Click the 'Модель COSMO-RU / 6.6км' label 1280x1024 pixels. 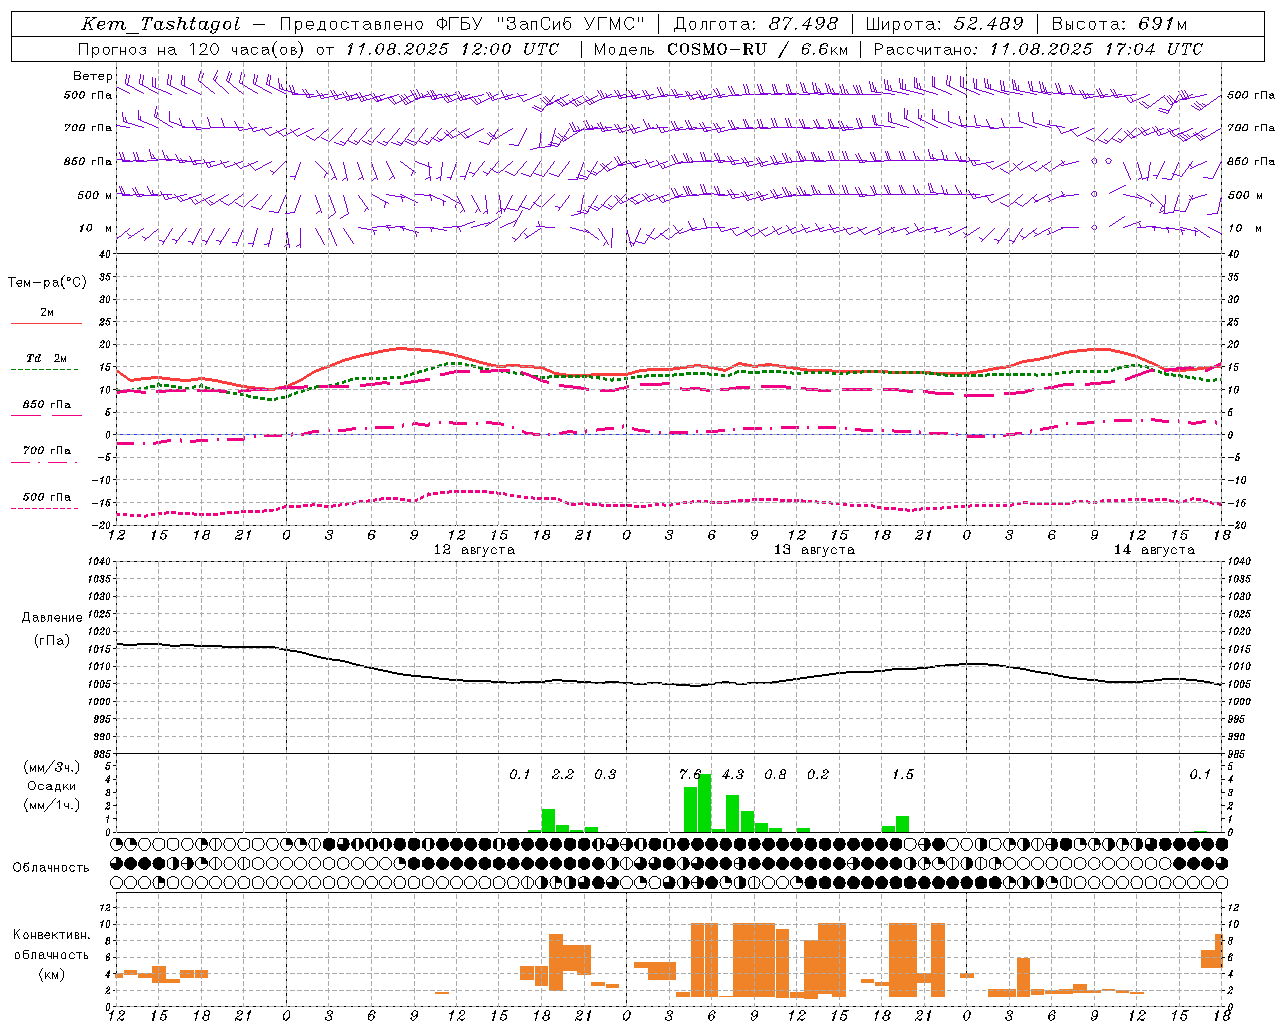tap(721, 49)
